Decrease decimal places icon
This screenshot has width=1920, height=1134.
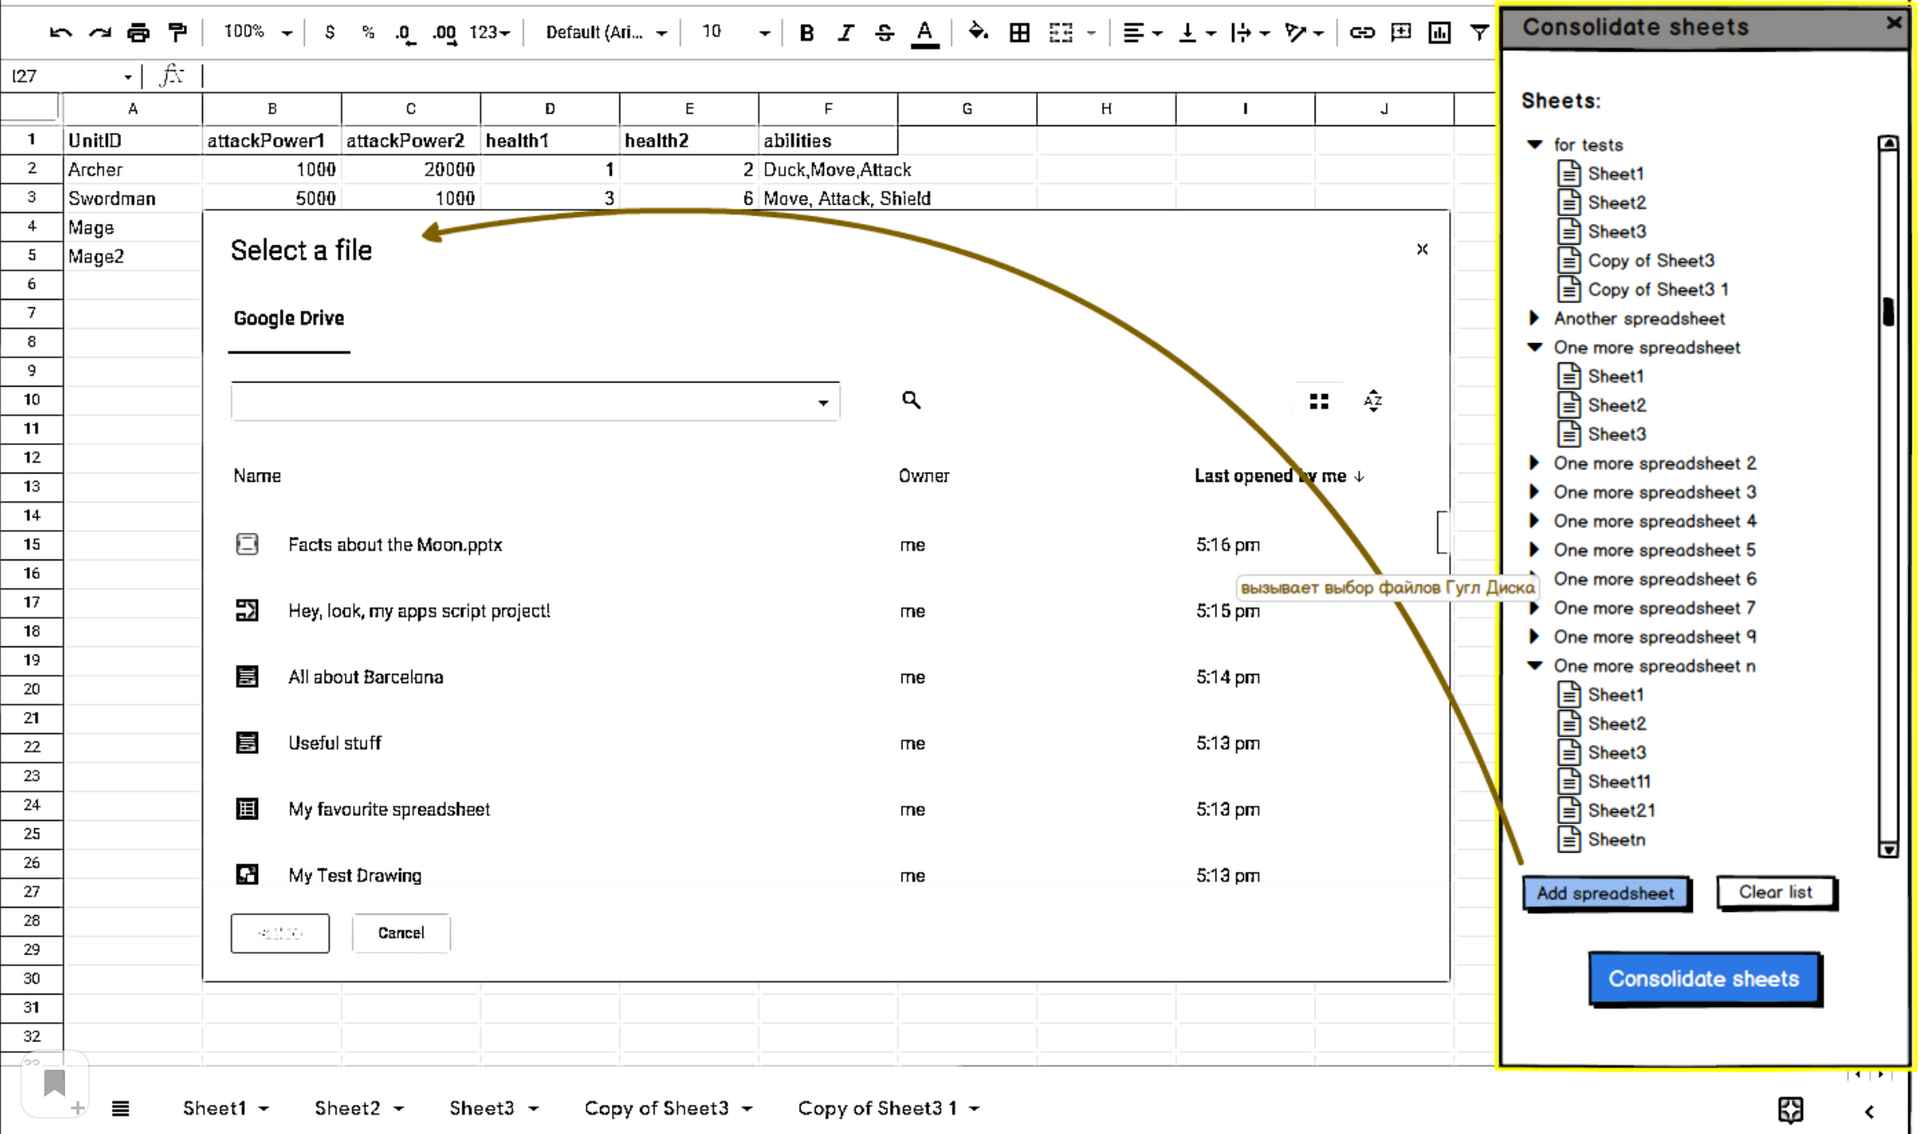(404, 33)
